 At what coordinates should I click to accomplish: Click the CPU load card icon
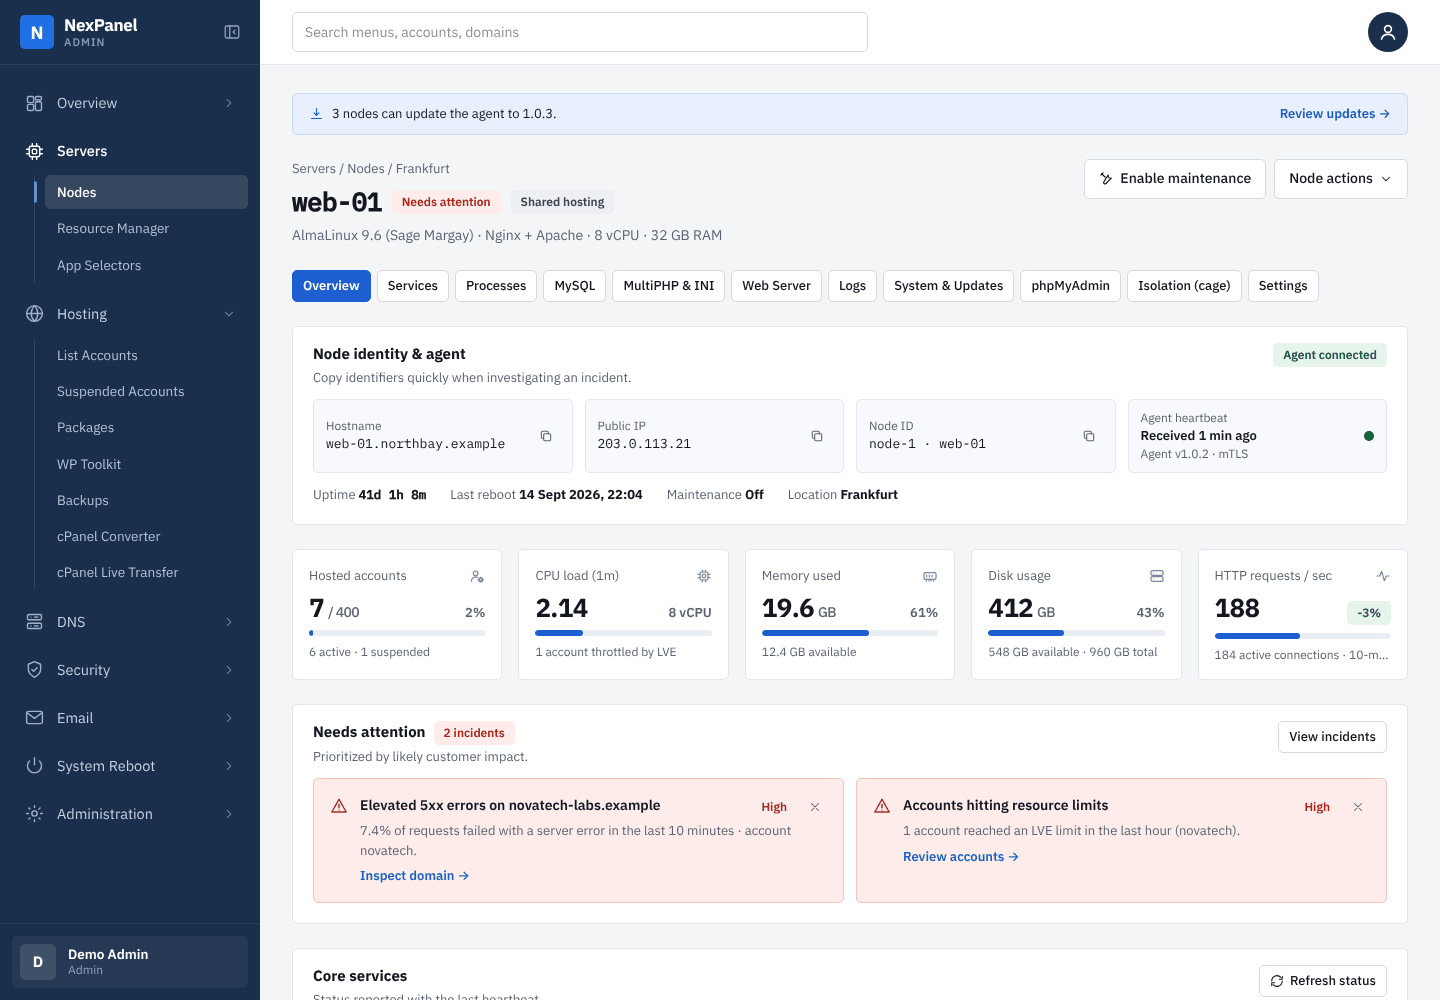point(704,576)
